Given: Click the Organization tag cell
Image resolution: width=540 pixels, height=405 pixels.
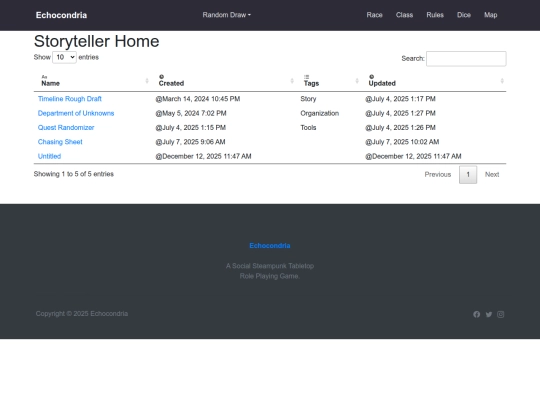Looking at the screenshot, I should click(320, 113).
